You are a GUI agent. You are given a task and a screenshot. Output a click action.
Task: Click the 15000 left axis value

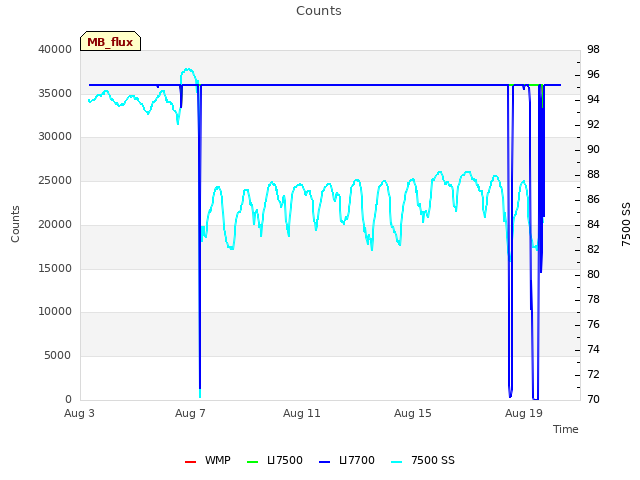pyautogui.click(x=55, y=269)
